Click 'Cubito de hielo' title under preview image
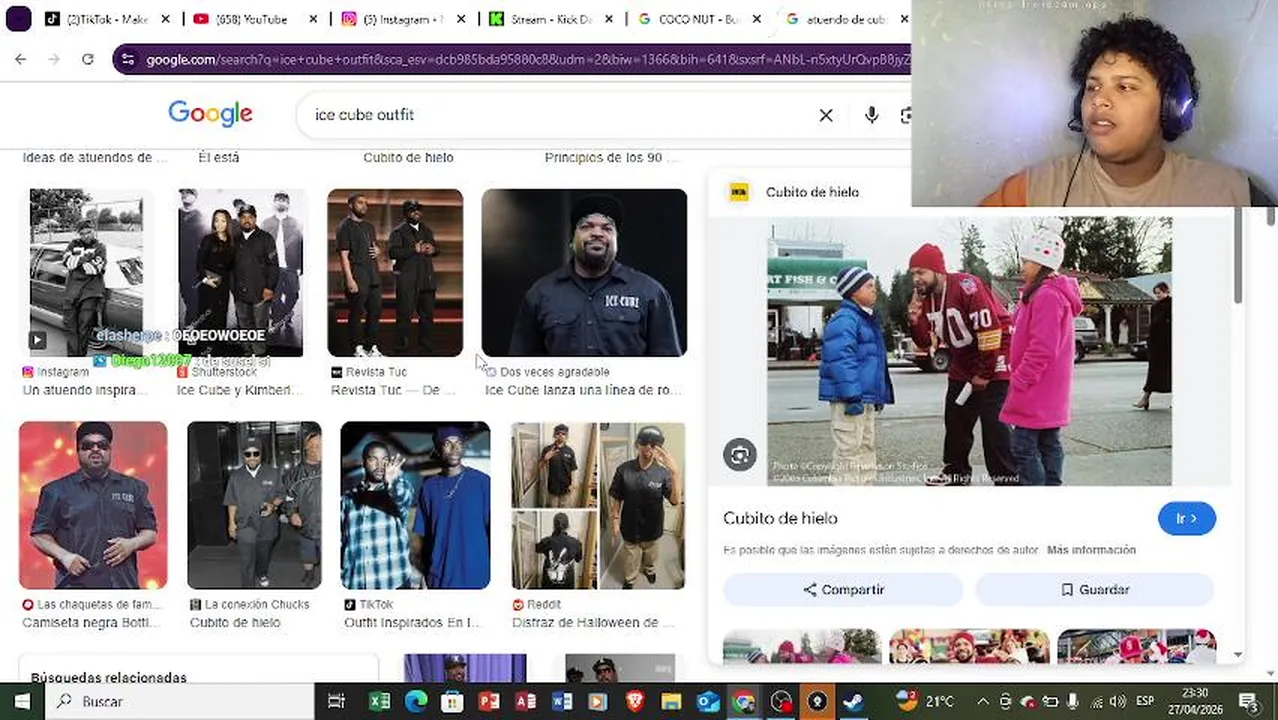 pos(780,519)
